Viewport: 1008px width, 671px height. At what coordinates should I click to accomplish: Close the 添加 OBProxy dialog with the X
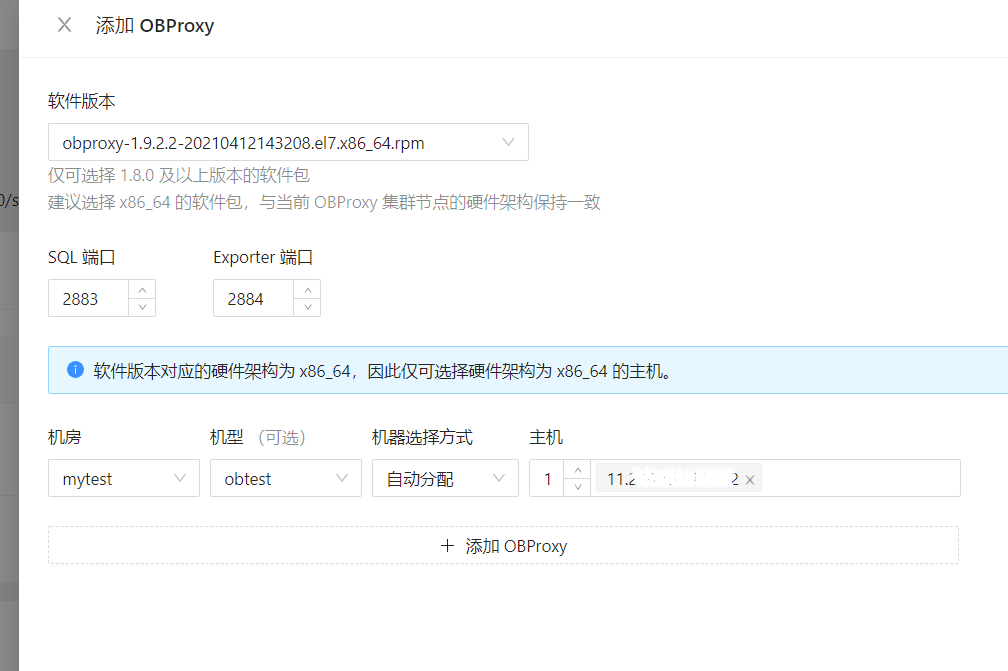coord(64,25)
